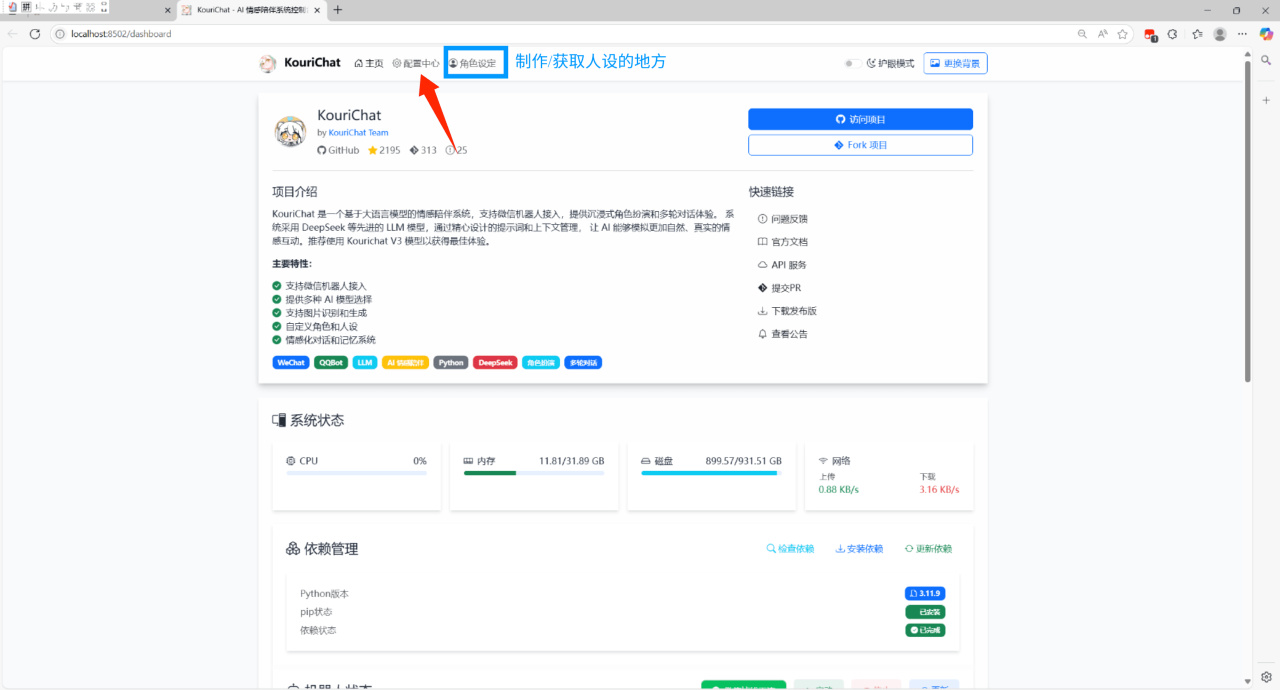
Task: Click the GitHub icon under project title
Action: click(x=322, y=150)
